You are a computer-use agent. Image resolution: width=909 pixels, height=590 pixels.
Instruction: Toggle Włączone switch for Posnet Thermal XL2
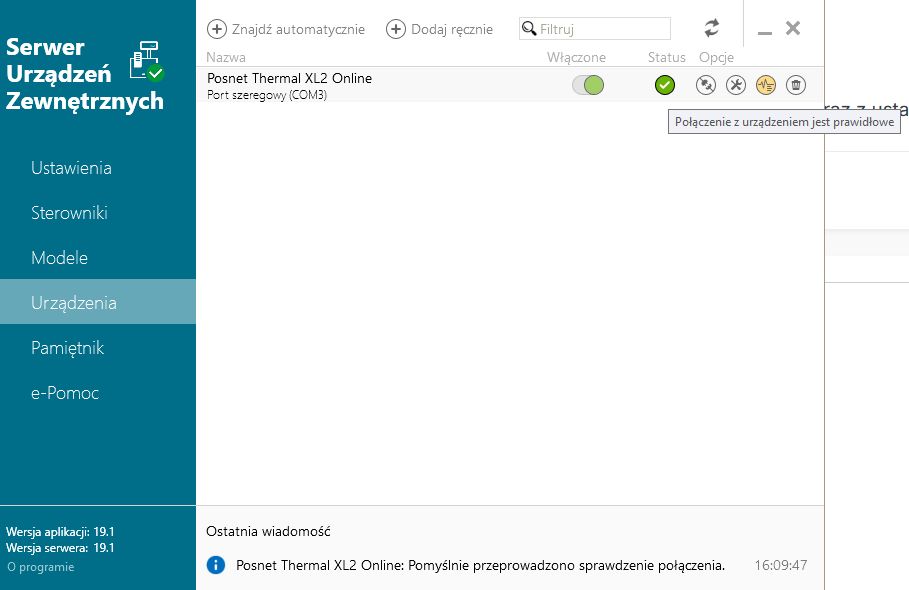click(x=588, y=85)
